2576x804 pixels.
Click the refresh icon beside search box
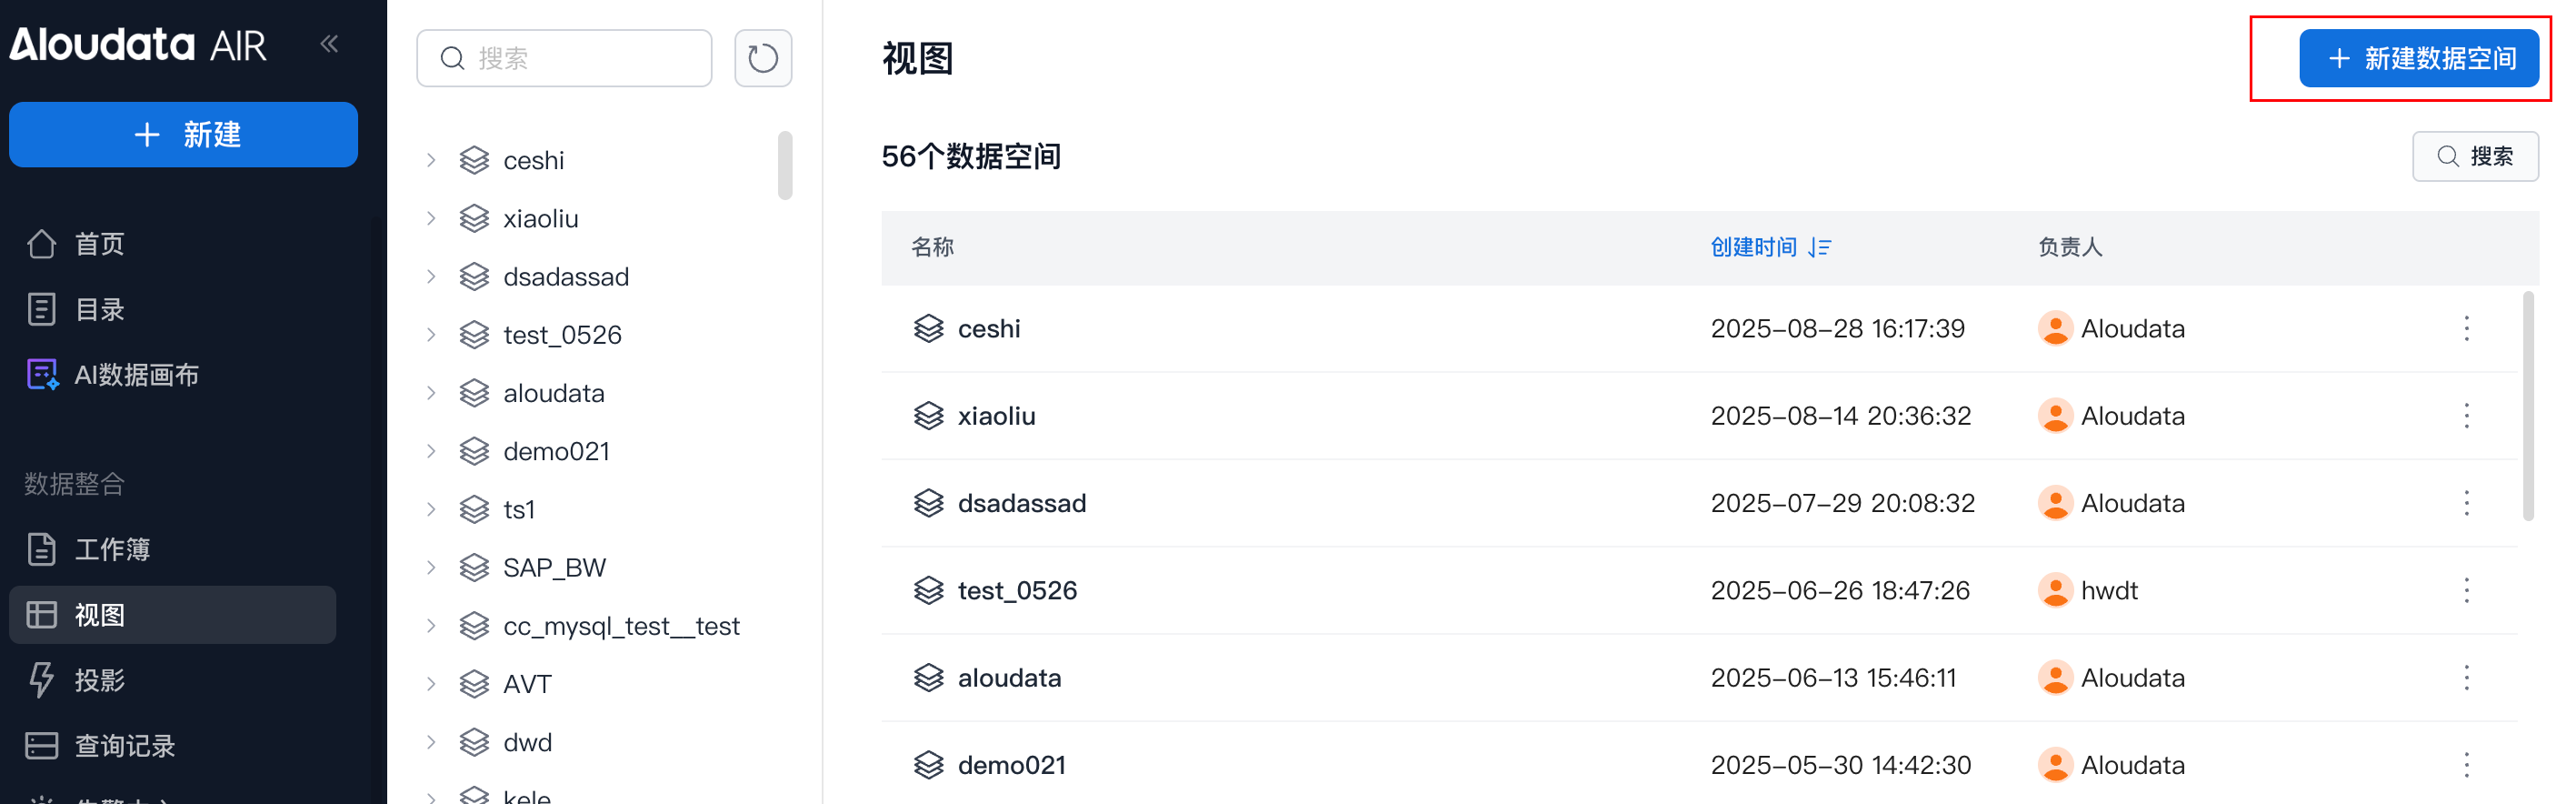coord(762,58)
